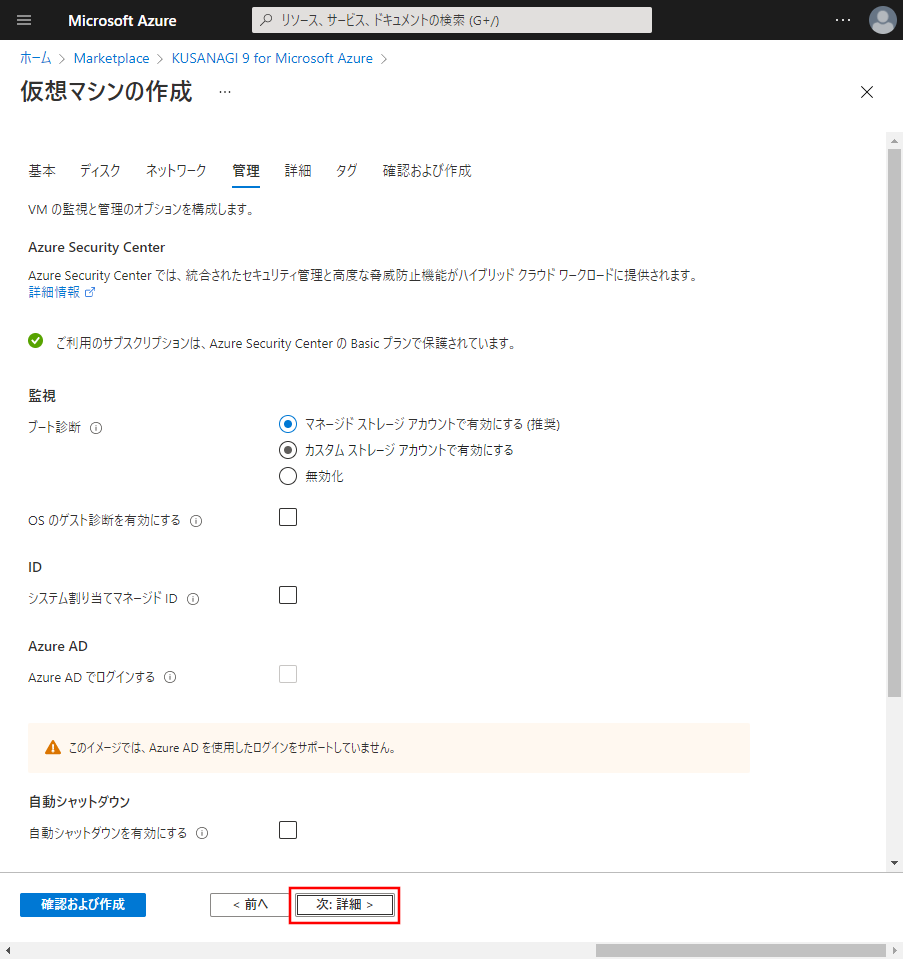903x959 pixels.
Task: Click the 監視 section heading
Action: [x=42, y=396]
